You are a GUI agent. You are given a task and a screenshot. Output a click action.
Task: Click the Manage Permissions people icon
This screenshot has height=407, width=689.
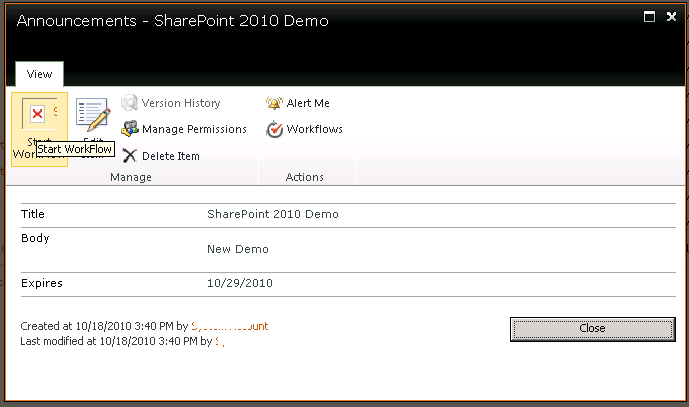[x=129, y=129]
